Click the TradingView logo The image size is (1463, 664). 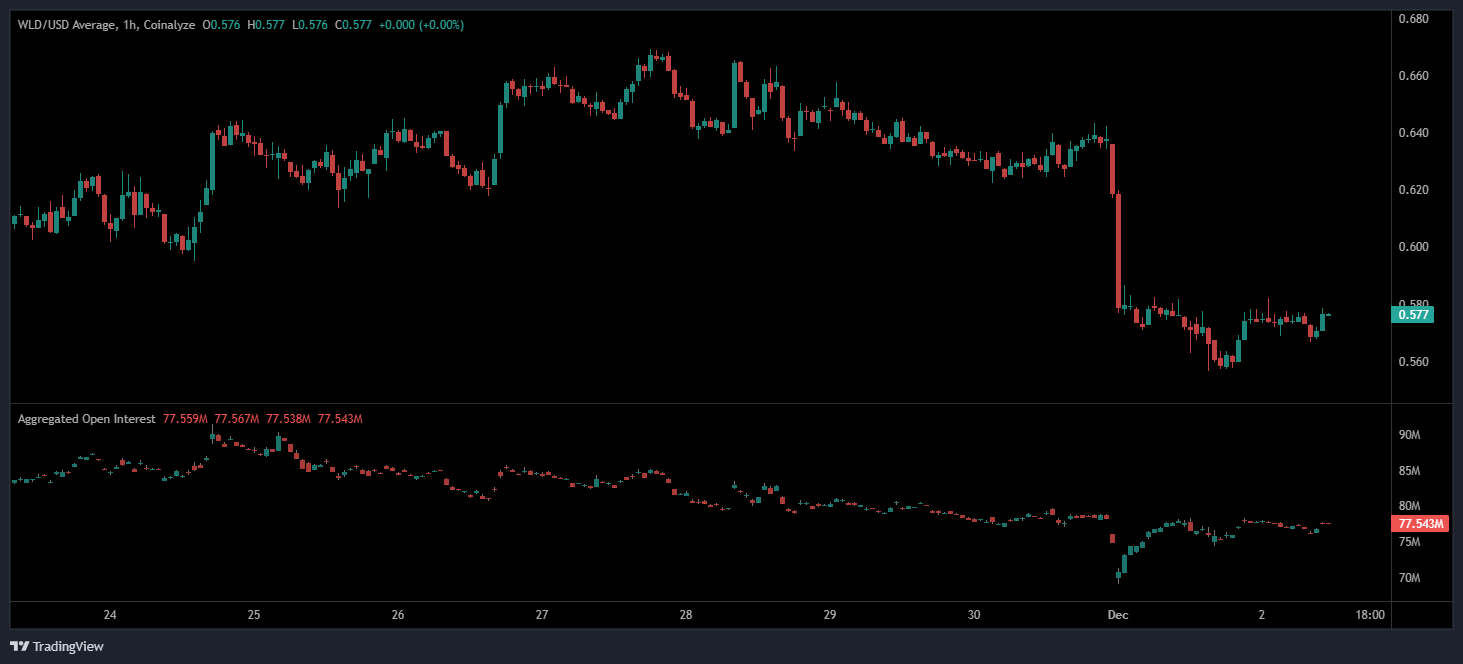(56, 646)
